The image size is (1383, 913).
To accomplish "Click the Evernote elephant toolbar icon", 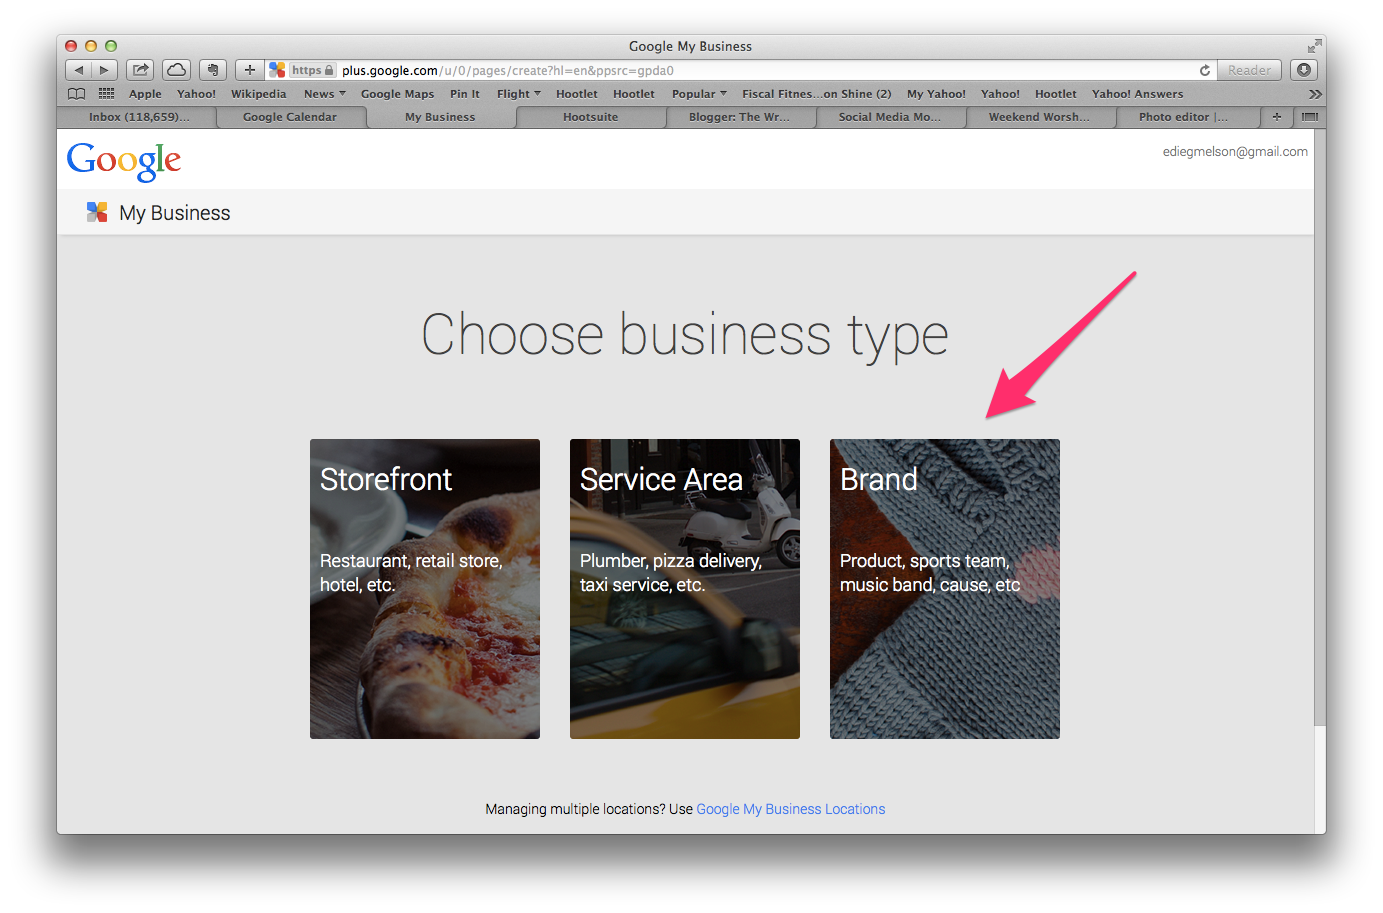I will [x=212, y=70].
